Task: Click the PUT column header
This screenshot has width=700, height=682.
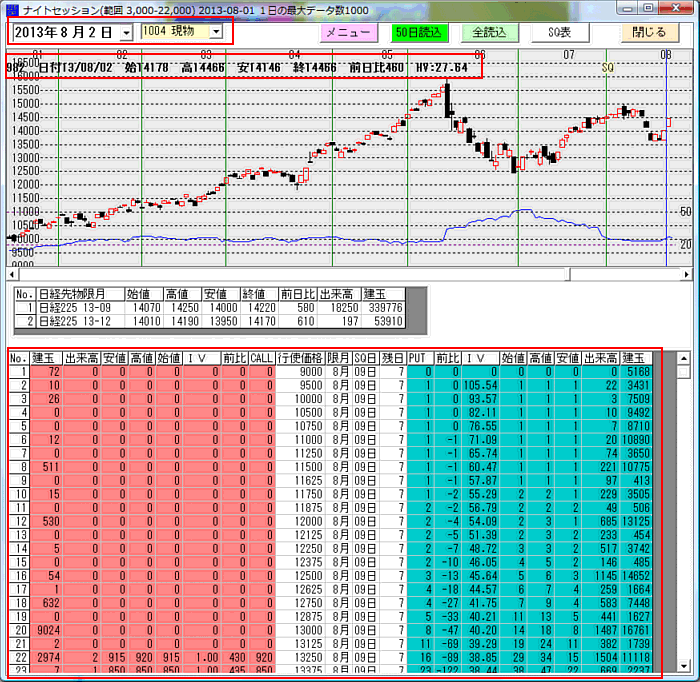Action: coord(418,357)
